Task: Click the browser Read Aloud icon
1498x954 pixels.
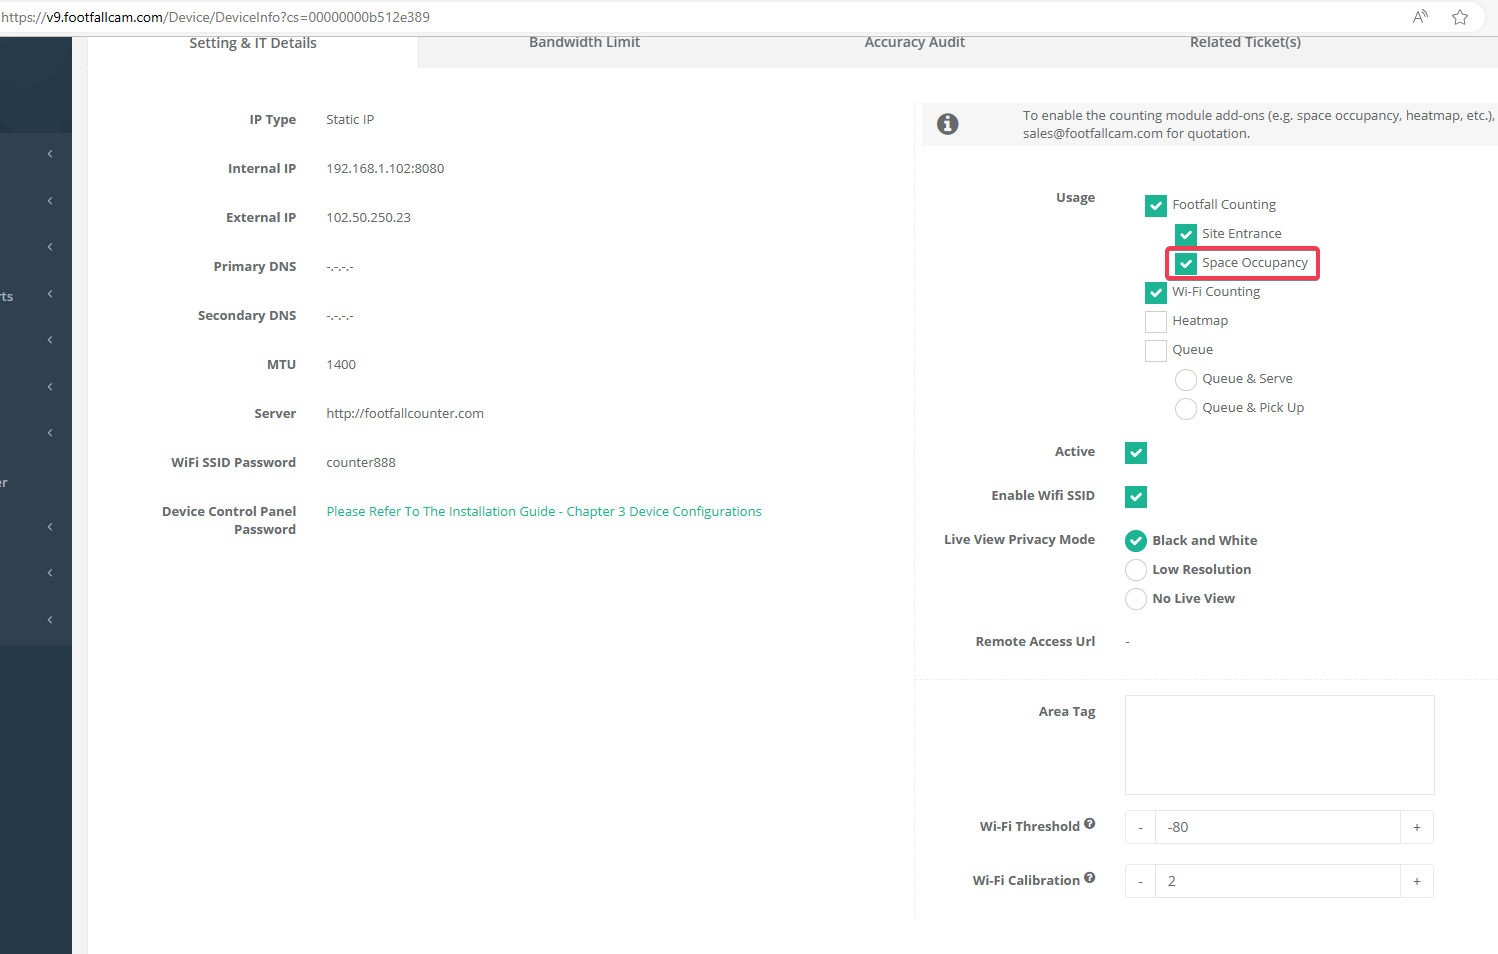Action: [x=1420, y=16]
